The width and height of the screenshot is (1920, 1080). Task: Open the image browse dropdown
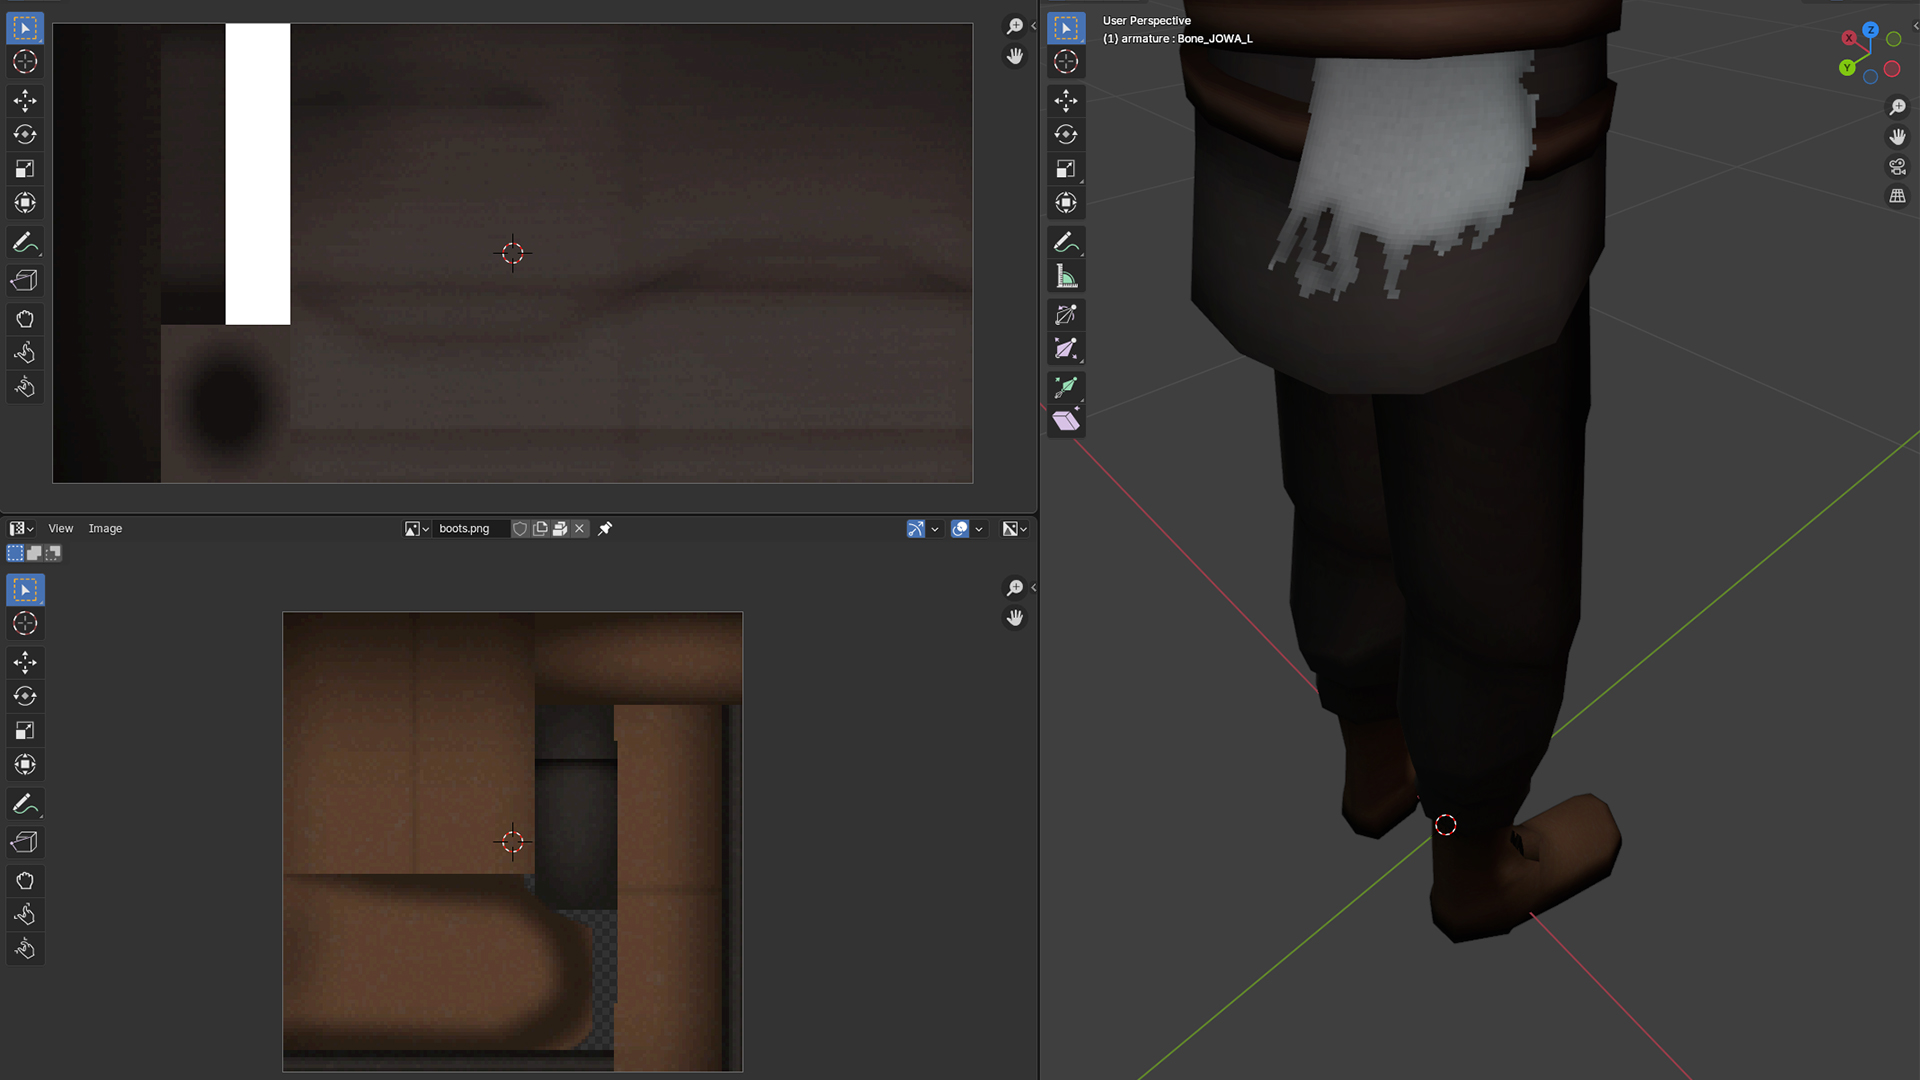click(x=417, y=529)
